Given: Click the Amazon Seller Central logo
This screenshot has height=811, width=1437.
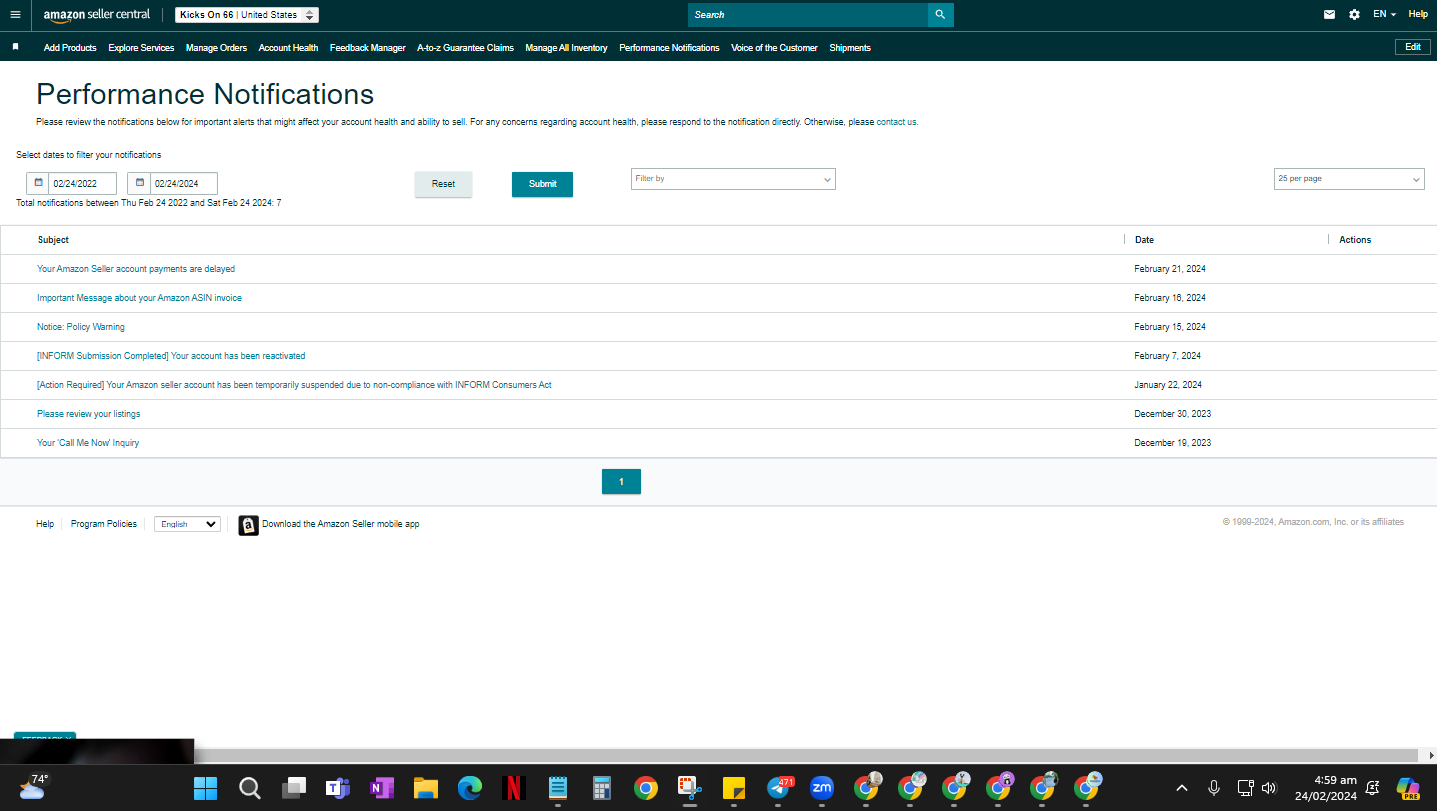Looking at the screenshot, I should click(97, 15).
